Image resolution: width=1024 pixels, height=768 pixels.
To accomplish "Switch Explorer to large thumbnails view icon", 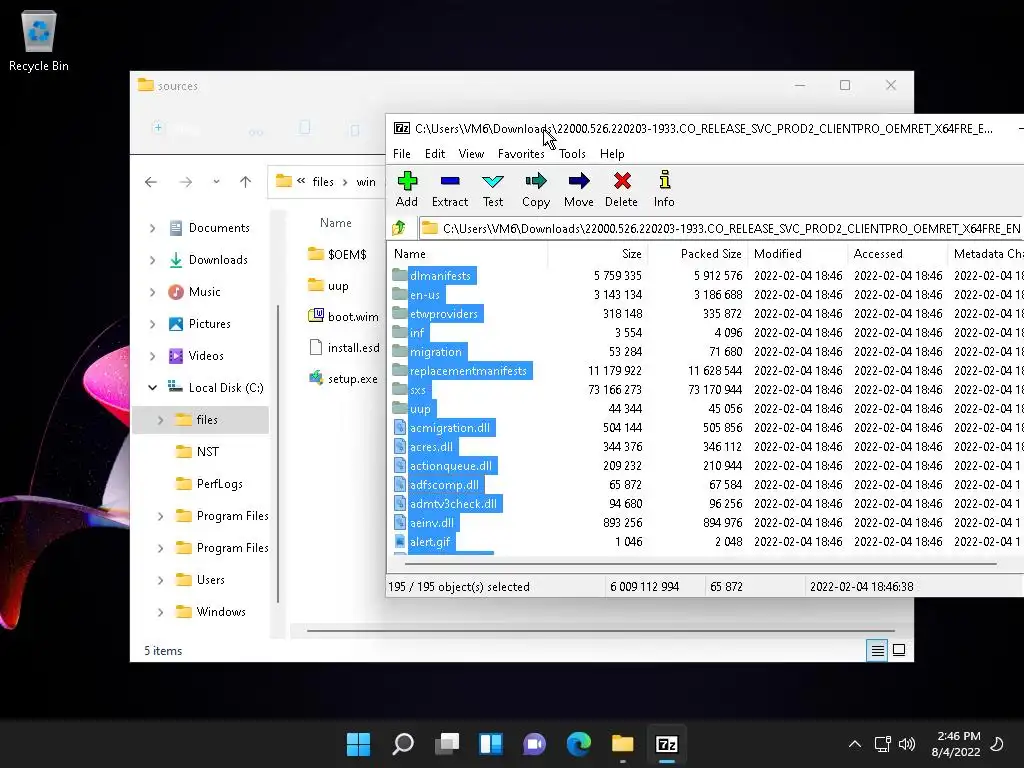I will (899, 650).
